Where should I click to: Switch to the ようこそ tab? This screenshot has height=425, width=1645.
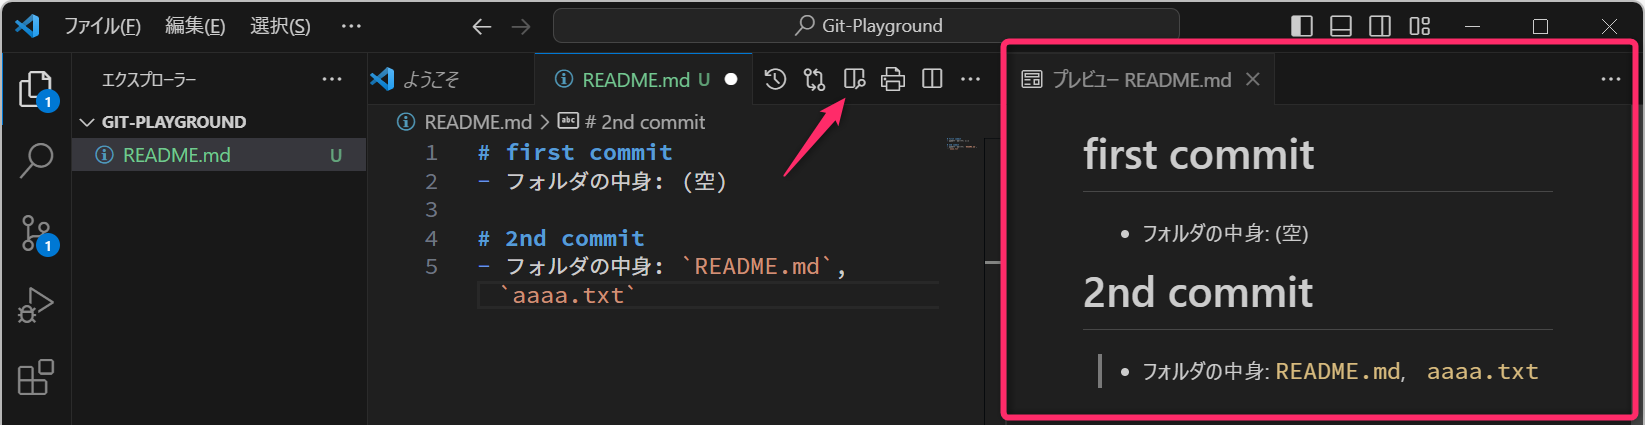point(430,79)
